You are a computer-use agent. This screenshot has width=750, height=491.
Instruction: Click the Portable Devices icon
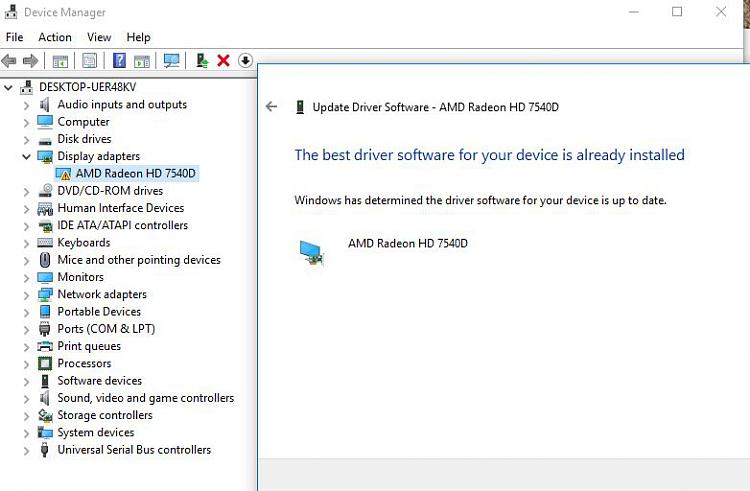tap(45, 312)
